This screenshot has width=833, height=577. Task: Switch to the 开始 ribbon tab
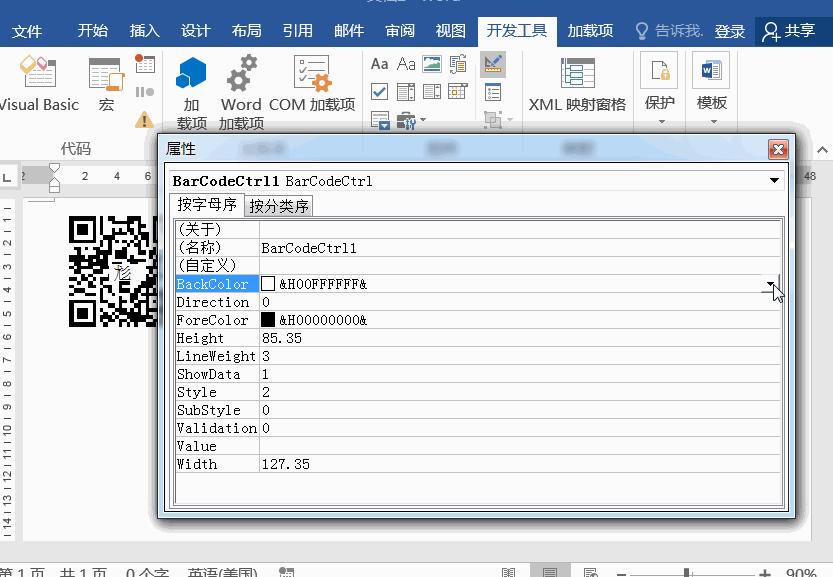pos(92,31)
